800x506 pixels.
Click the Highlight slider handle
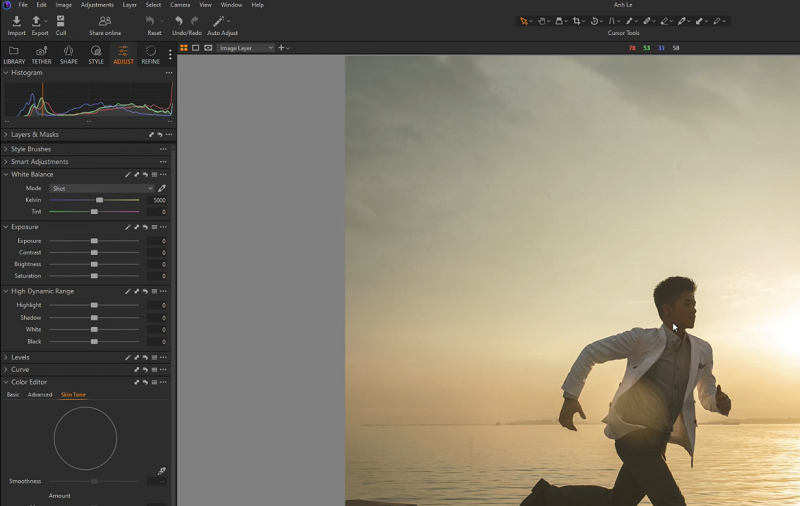coord(94,305)
